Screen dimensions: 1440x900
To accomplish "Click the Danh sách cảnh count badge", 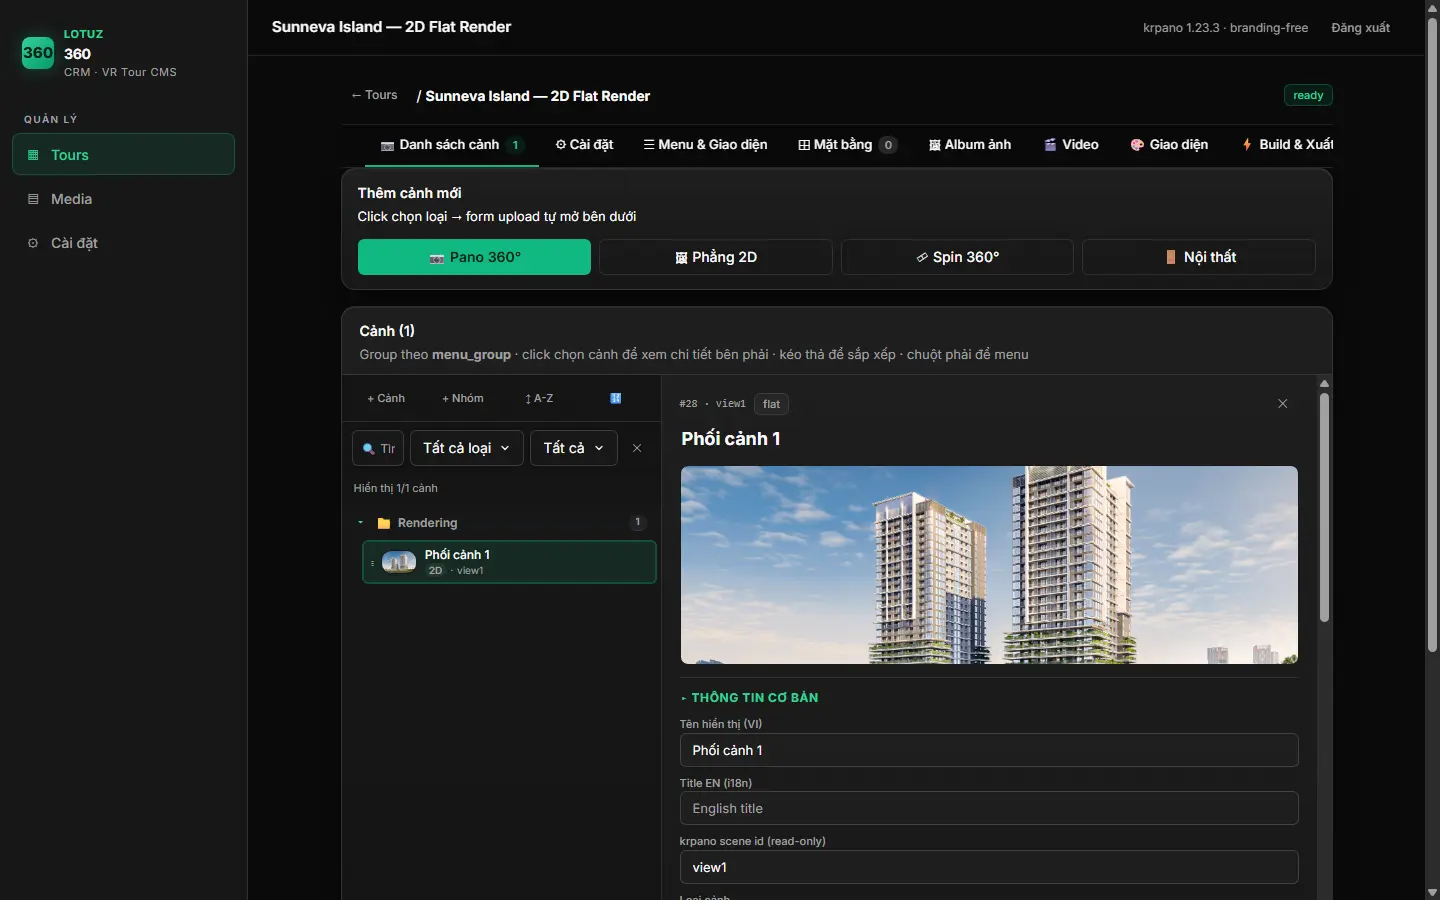I will 516,145.
